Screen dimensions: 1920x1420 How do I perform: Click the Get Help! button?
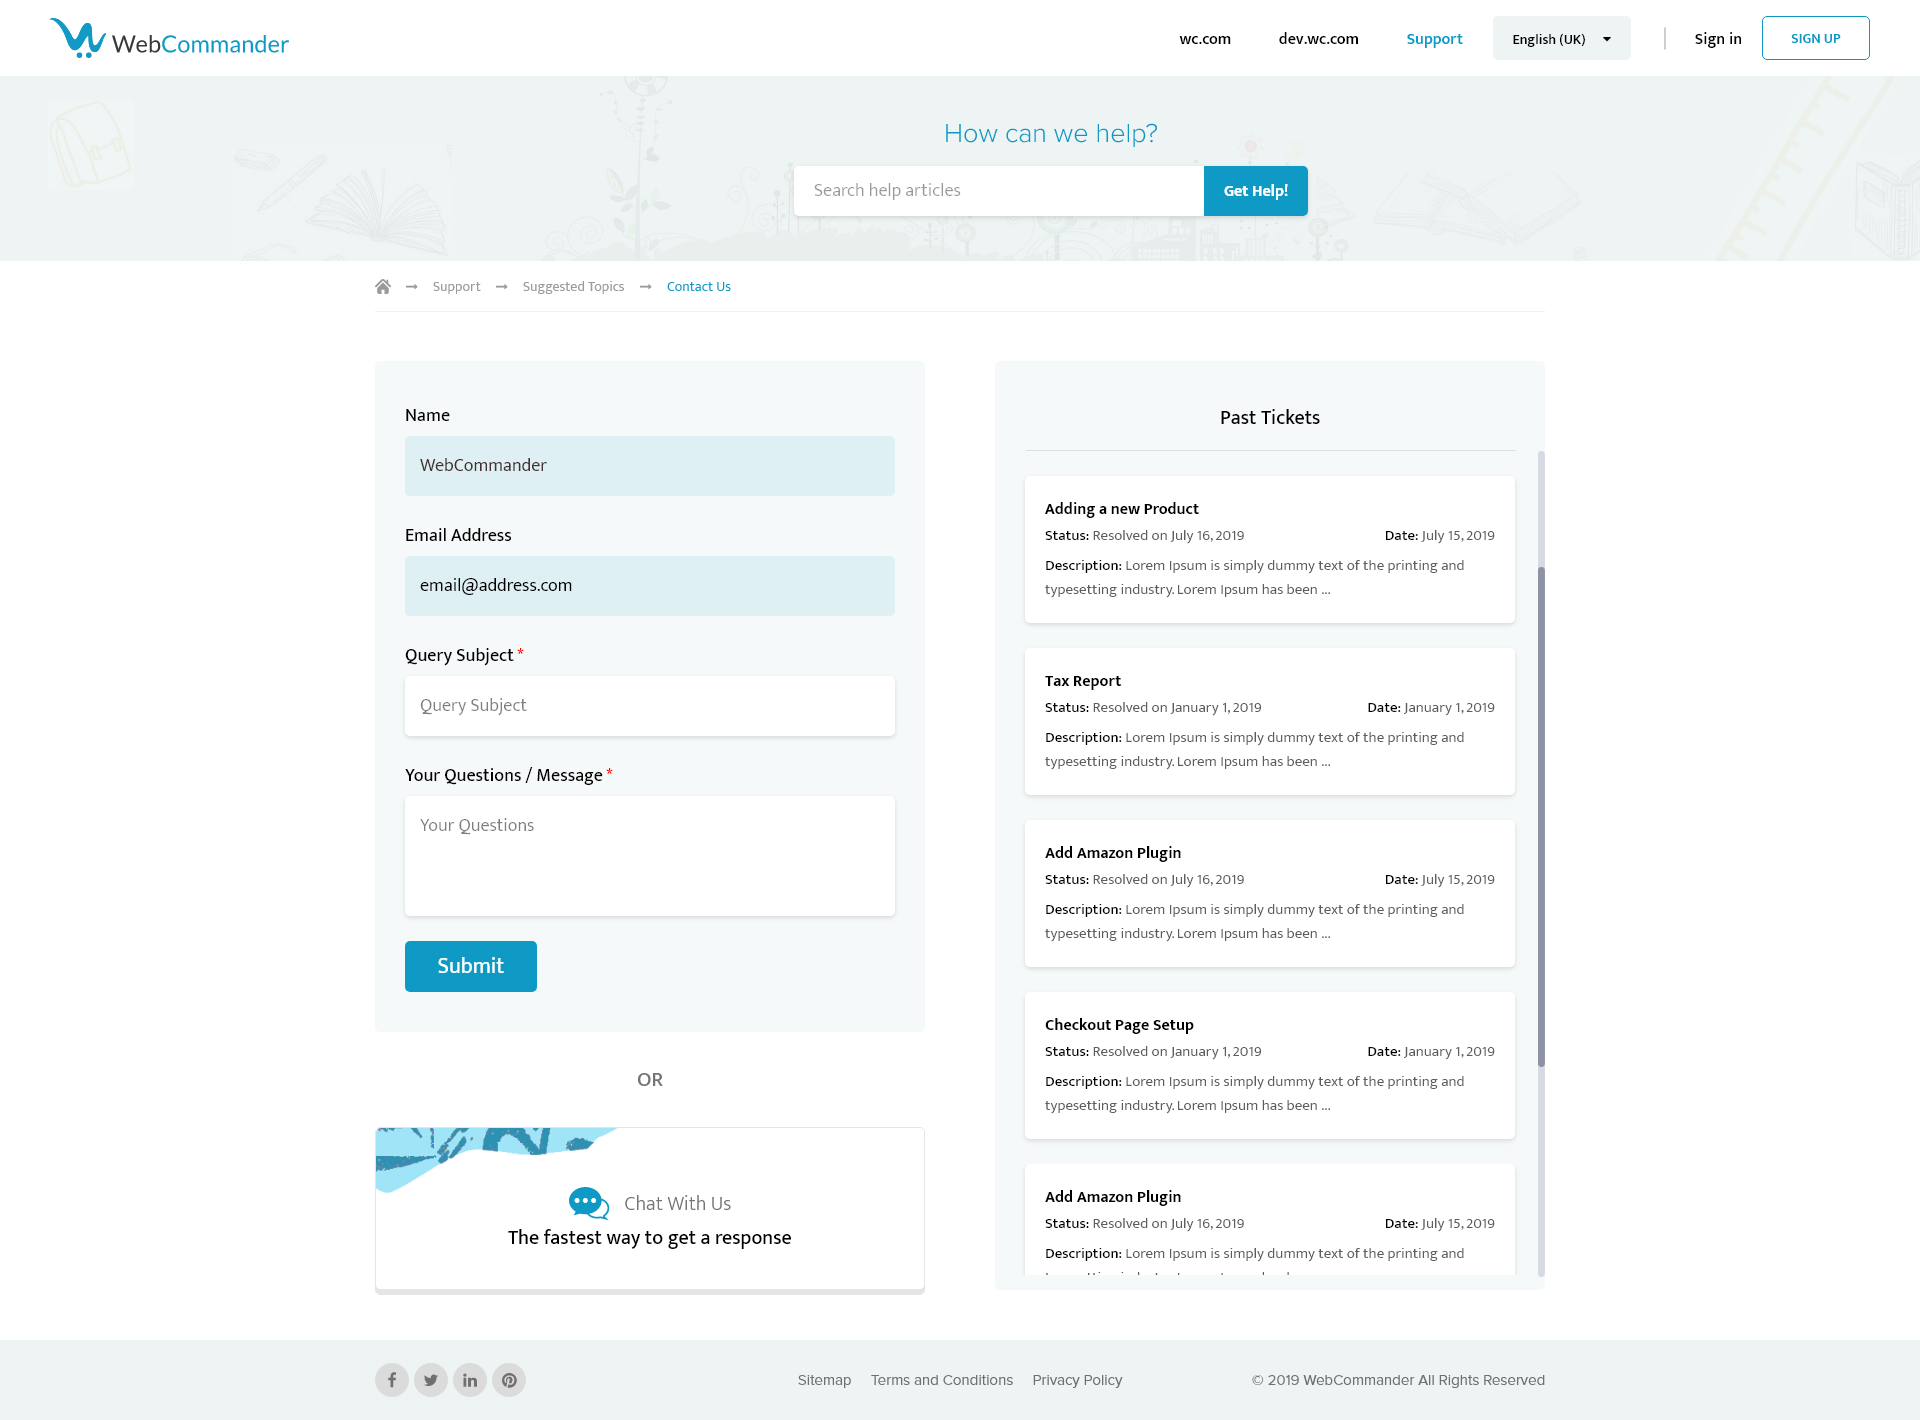[1255, 191]
